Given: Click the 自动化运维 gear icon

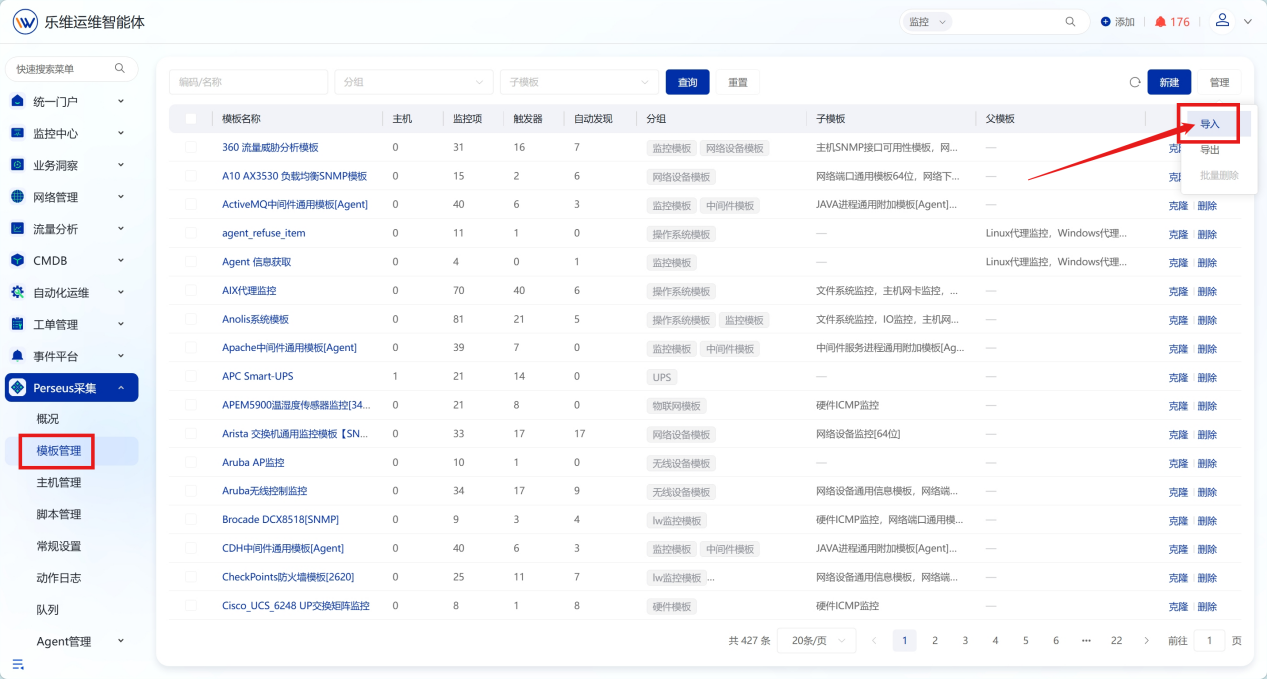Looking at the screenshot, I should [18, 292].
